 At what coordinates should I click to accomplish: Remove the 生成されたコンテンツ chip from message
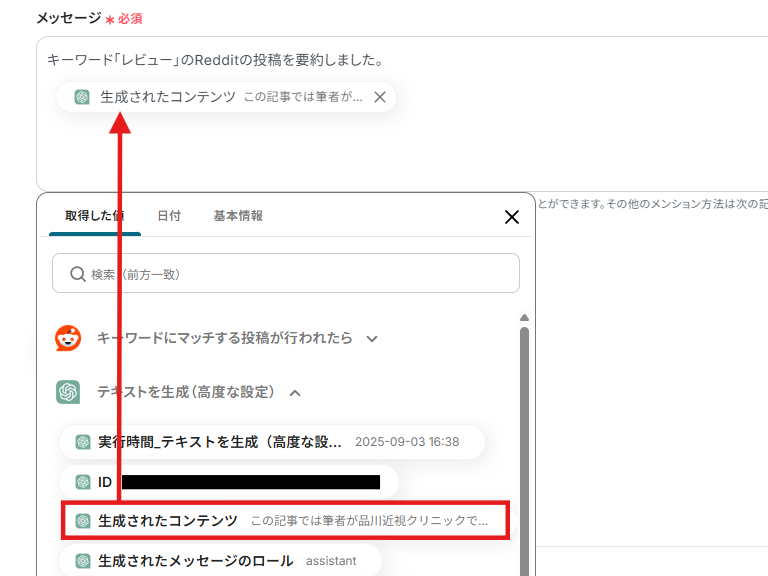click(380, 97)
